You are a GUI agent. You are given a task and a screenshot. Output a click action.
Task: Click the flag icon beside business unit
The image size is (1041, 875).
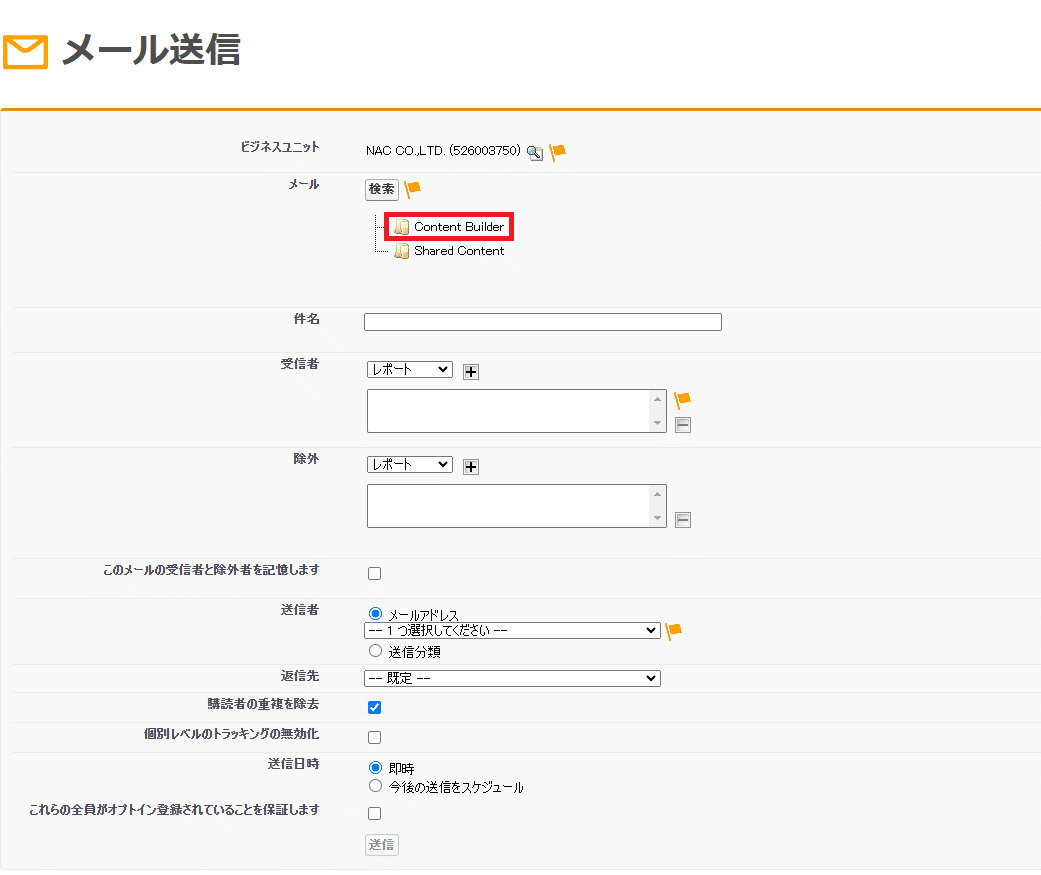coord(558,153)
